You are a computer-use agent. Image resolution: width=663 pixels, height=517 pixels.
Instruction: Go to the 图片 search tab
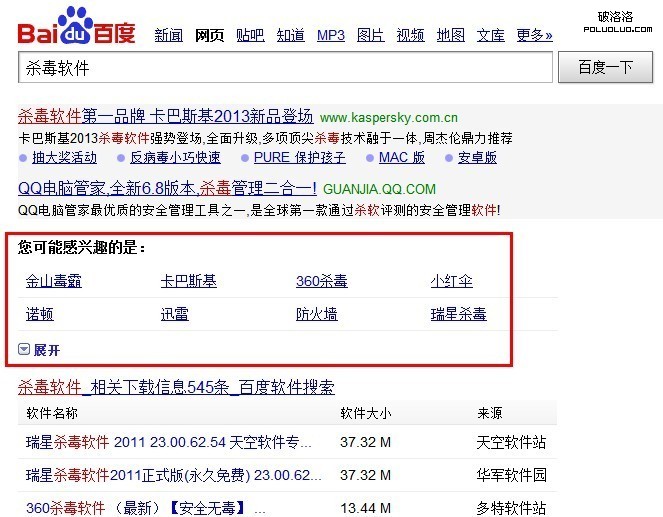tap(370, 35)
